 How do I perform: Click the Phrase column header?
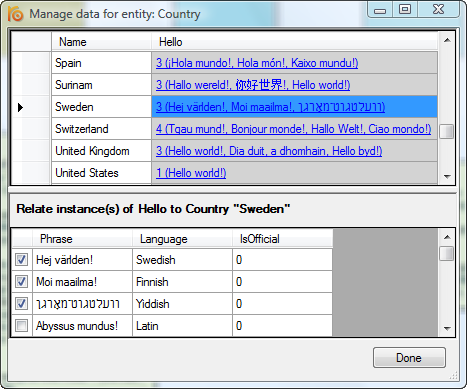click(x=82, y=239)
